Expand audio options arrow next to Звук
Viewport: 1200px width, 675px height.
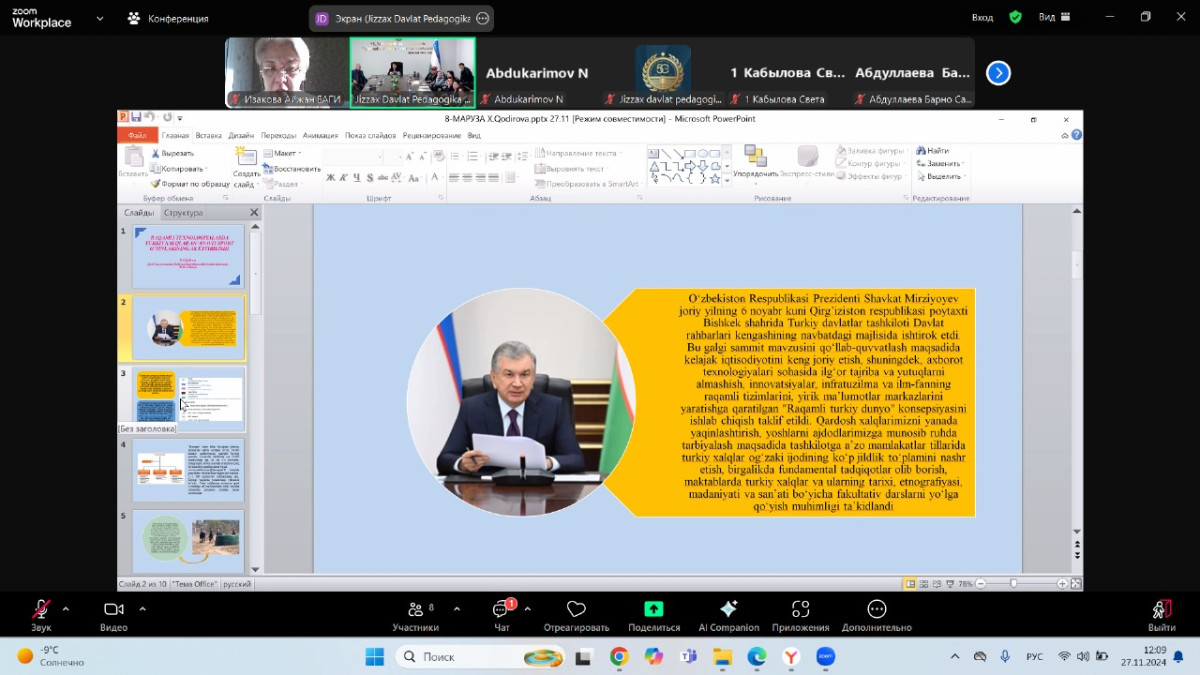pos(66,608)
